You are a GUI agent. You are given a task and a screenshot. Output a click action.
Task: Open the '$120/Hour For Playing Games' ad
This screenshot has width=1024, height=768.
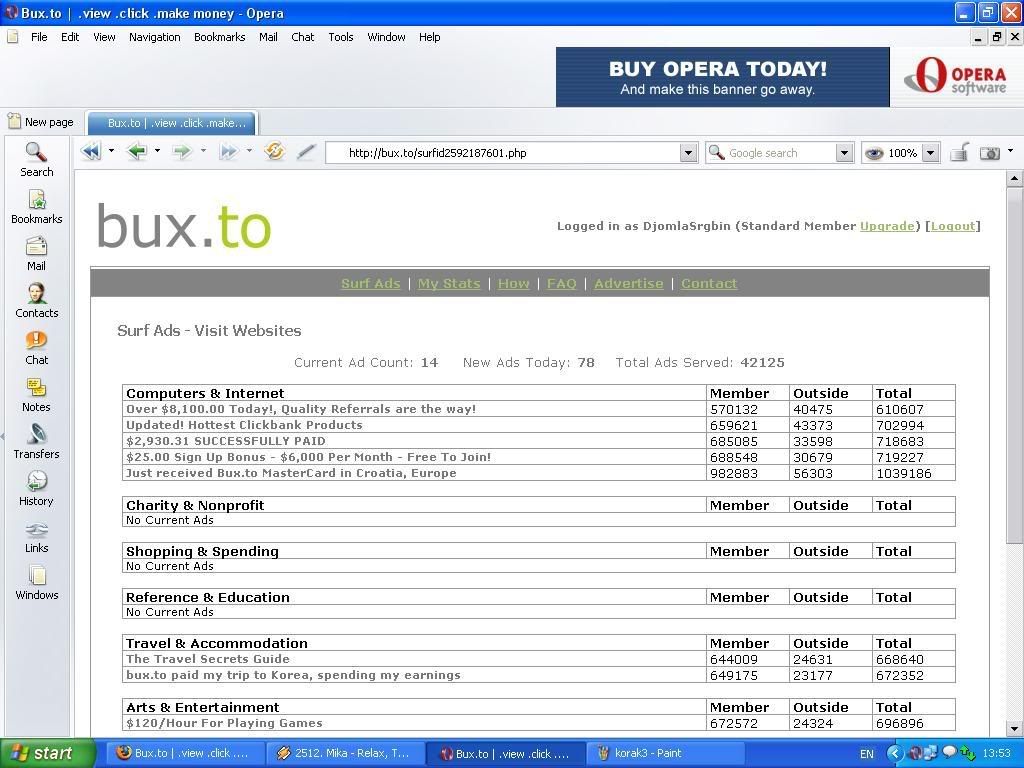point(224,723)
